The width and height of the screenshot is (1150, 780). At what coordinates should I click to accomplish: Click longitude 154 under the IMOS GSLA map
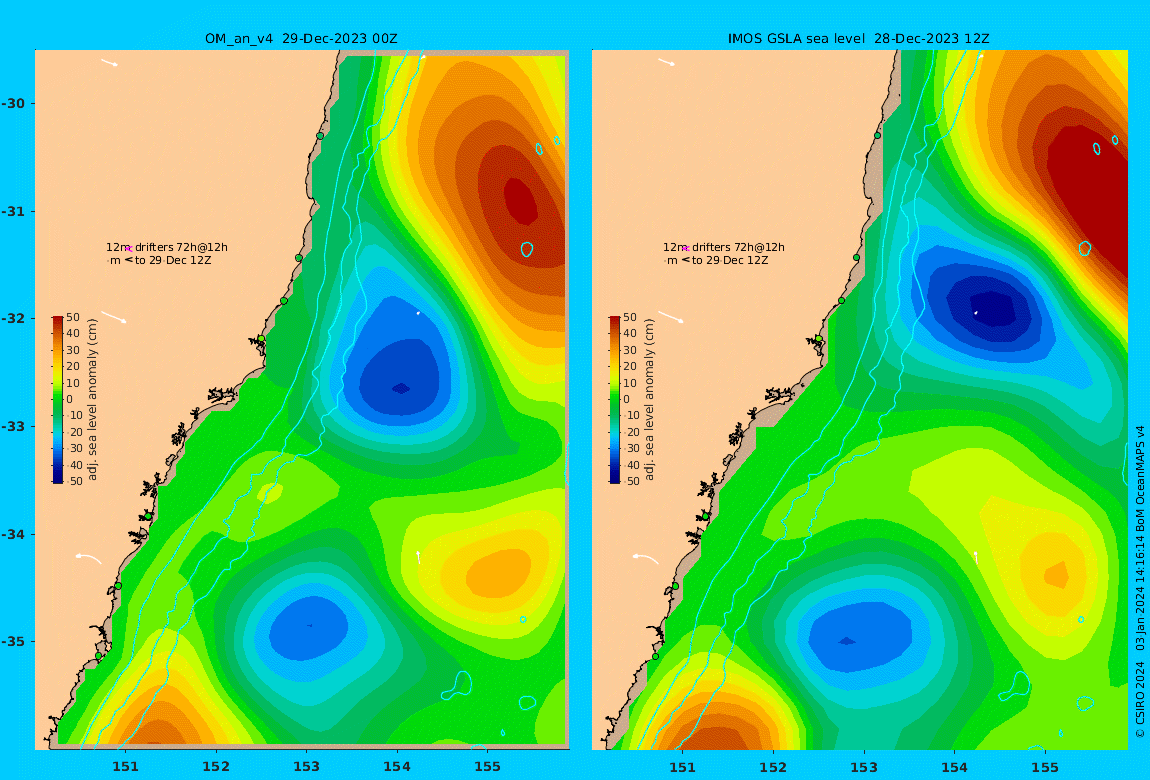click(954, 767)
